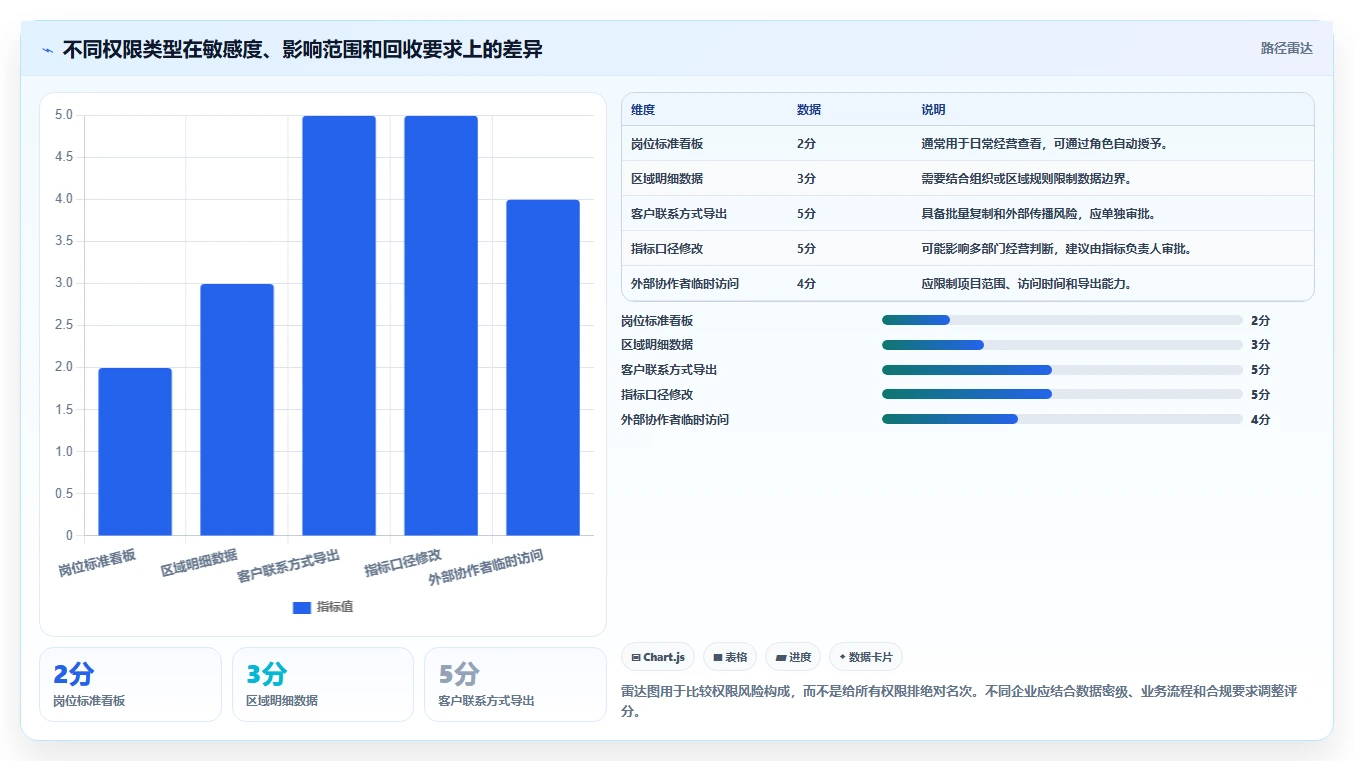Click the 4分 value beside the progress bars
This screenshot has height=761, width=1354.
1260,420
